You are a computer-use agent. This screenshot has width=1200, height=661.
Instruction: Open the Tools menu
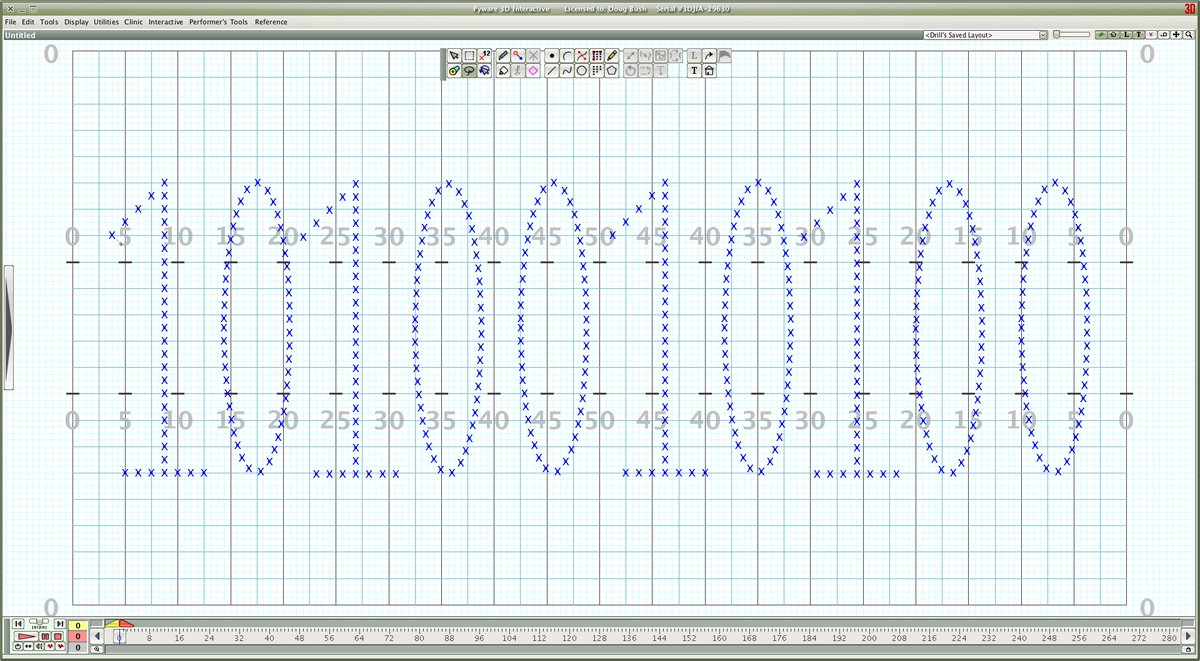click(49, 22)
